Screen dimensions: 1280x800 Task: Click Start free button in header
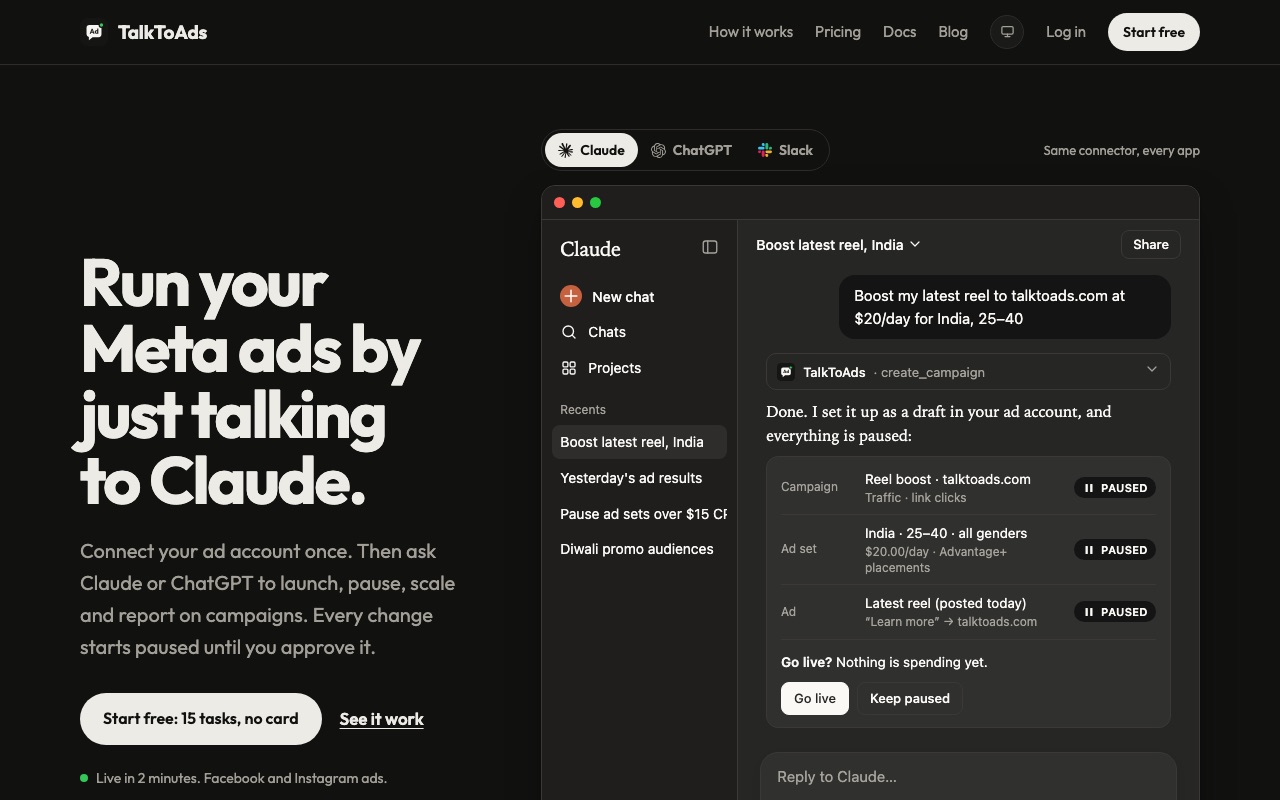[x=1154, y=32]
